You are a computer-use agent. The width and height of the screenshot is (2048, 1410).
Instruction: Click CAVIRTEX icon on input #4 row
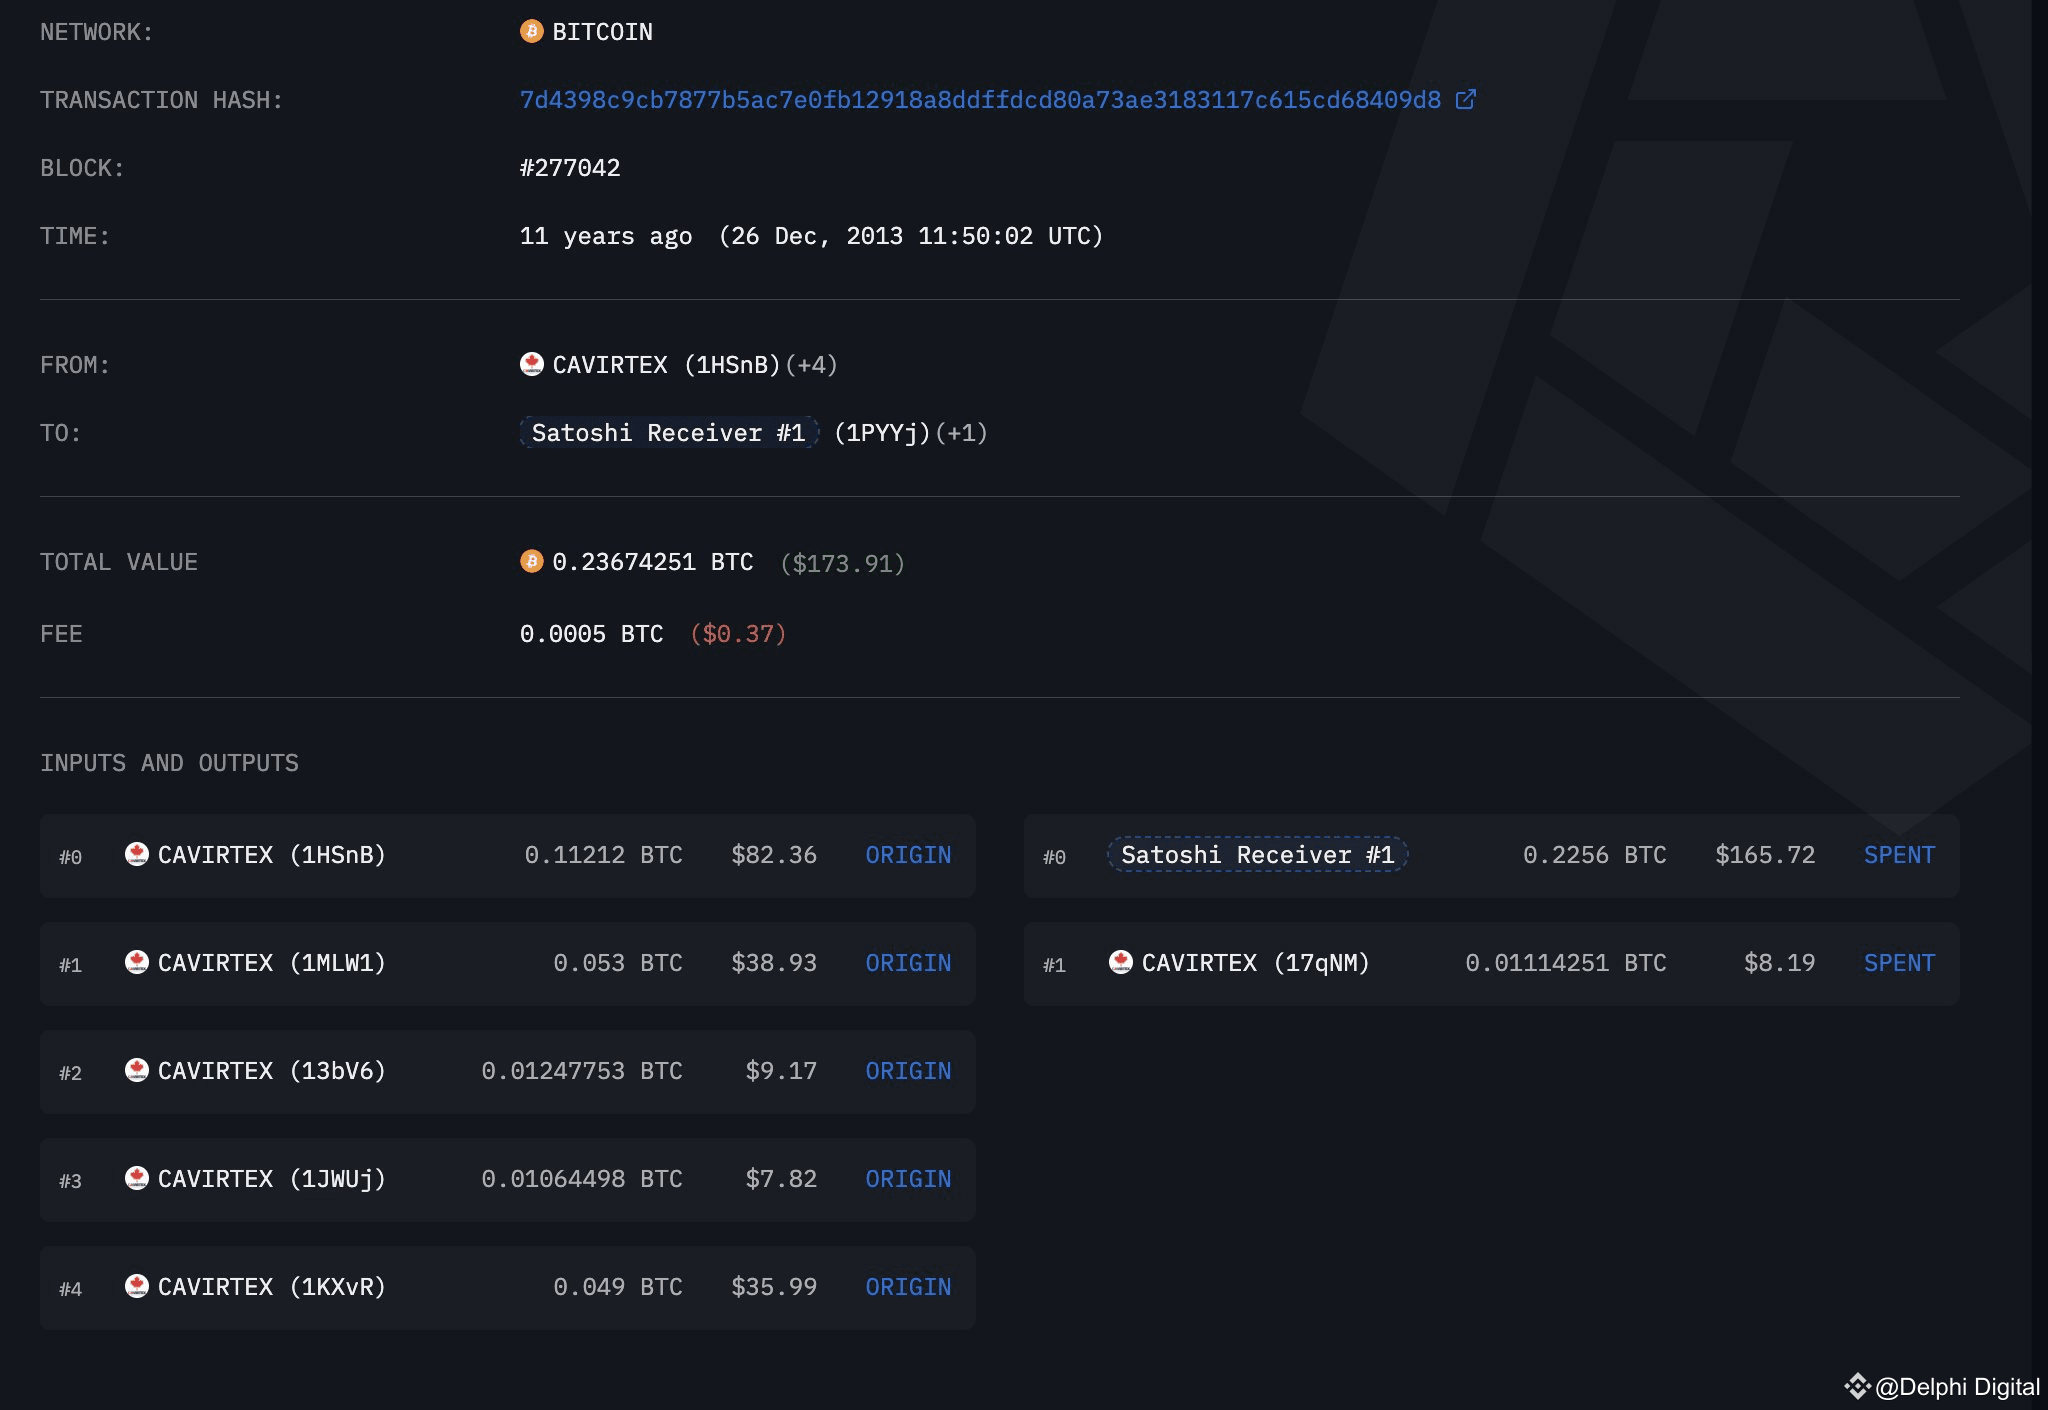pos(137,1286)
